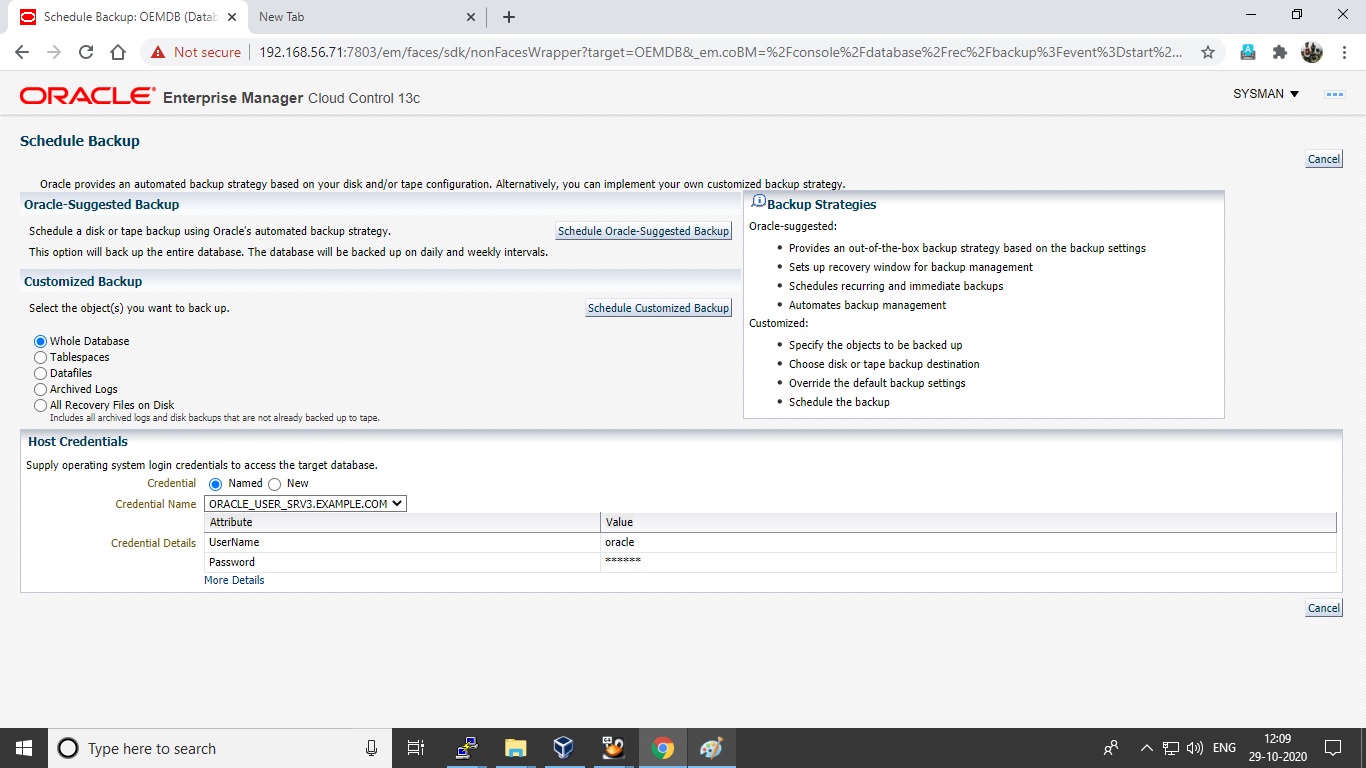
Task: Select the Tablespaces radio button
Action: tap(40, 357)
